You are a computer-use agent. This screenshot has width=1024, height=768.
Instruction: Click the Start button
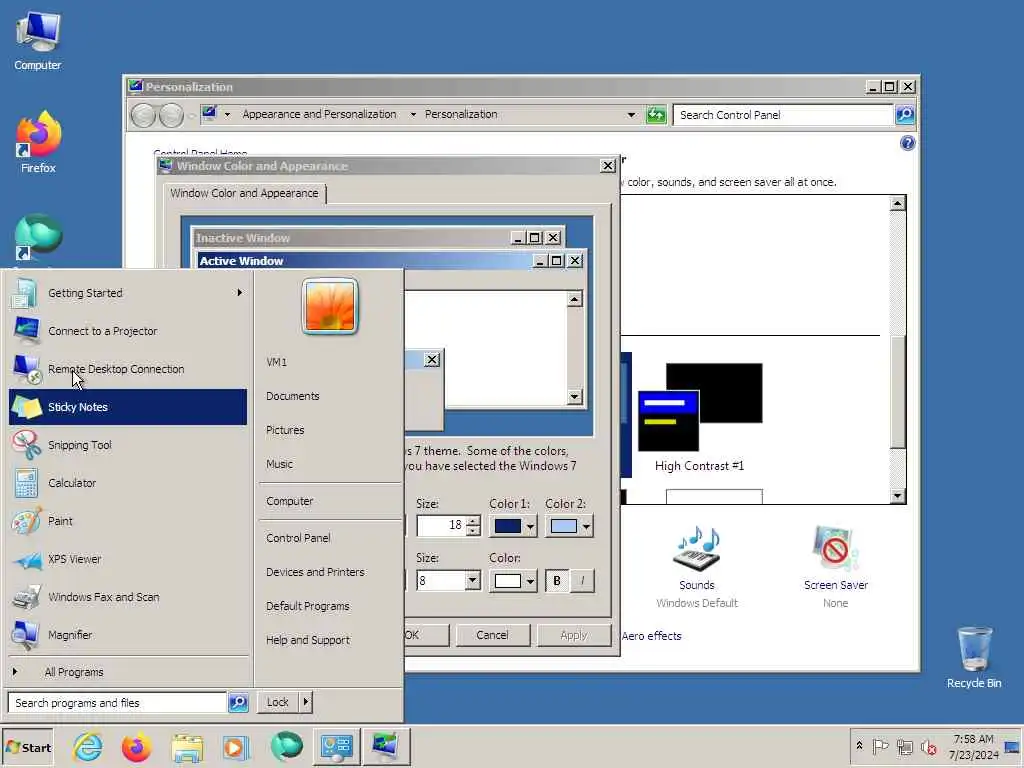click(27, 748)
